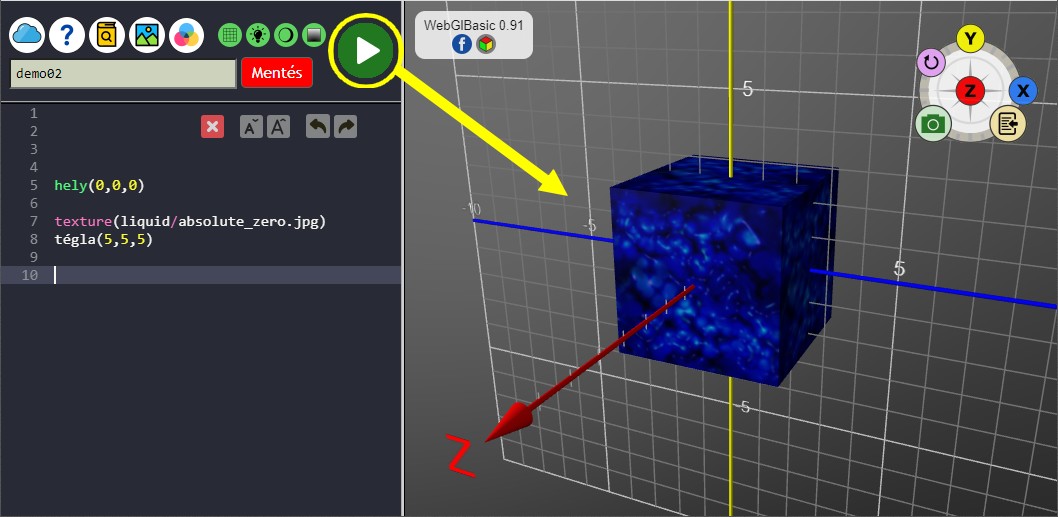Viewport: 1058px width, 517px height.
Task: Open the Facebook link under WebGlBasic
Action: 462,44
